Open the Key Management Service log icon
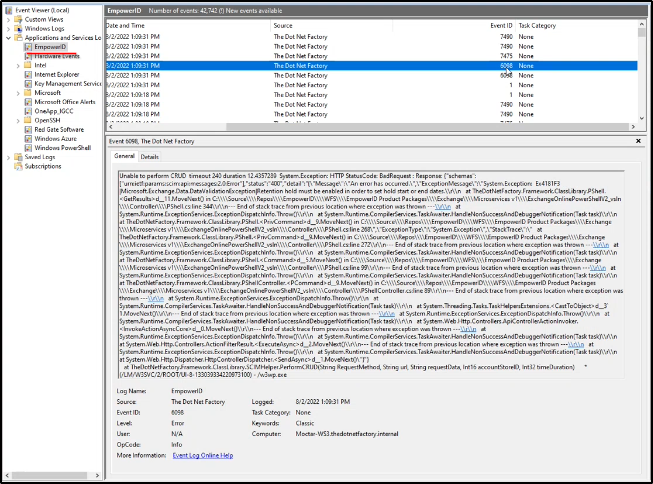Screen dimensions: 653x484 tap(28, 83)
